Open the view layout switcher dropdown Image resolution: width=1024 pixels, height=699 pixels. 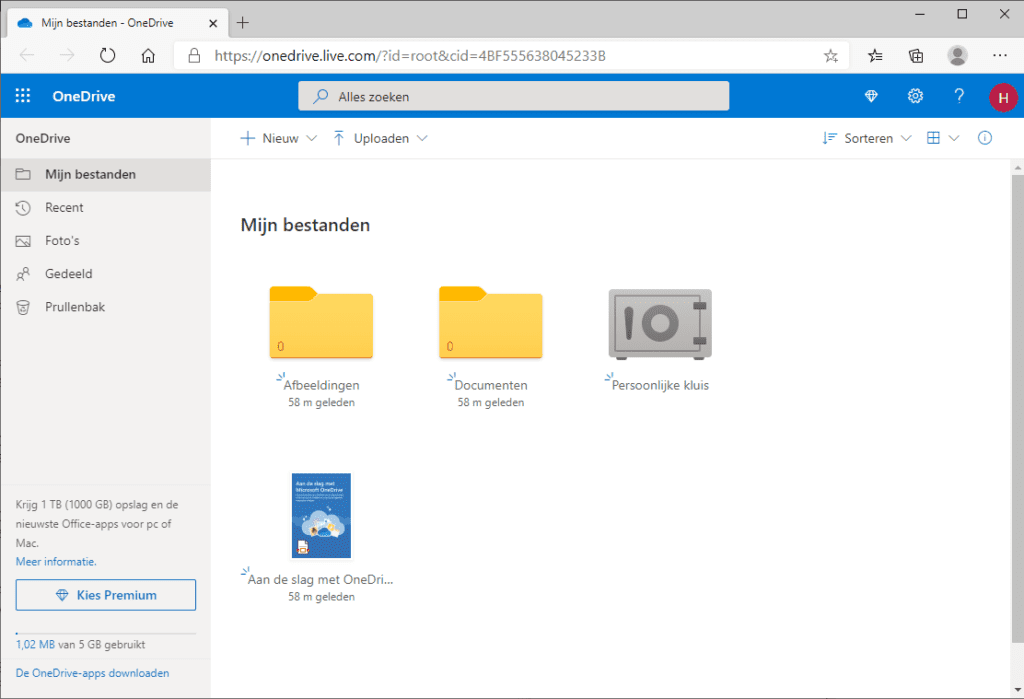tap(943, 138)
